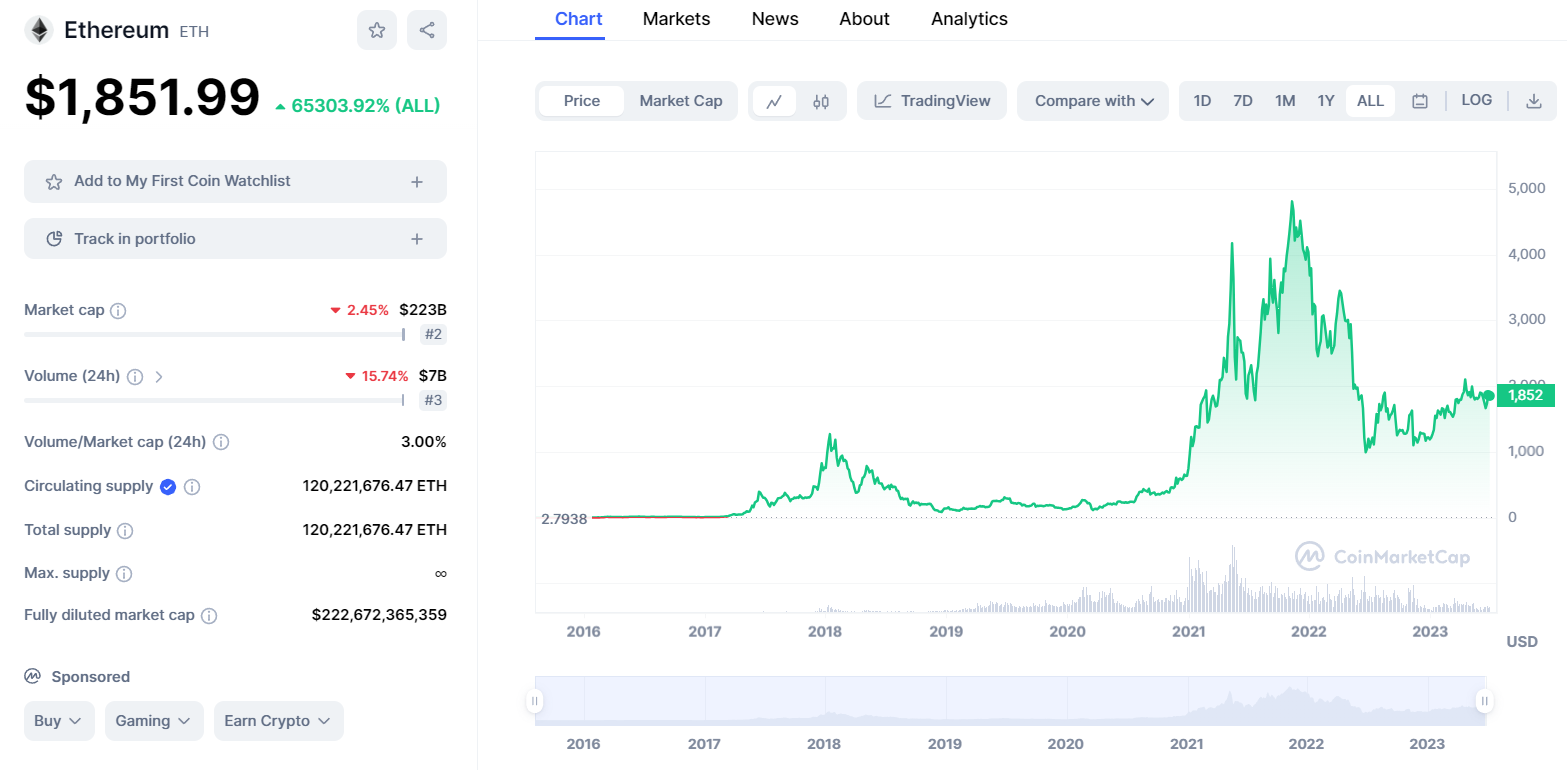Click the 2.7938 starting price label
This screenshot has height=770, width=1567.
pos(564,518)
